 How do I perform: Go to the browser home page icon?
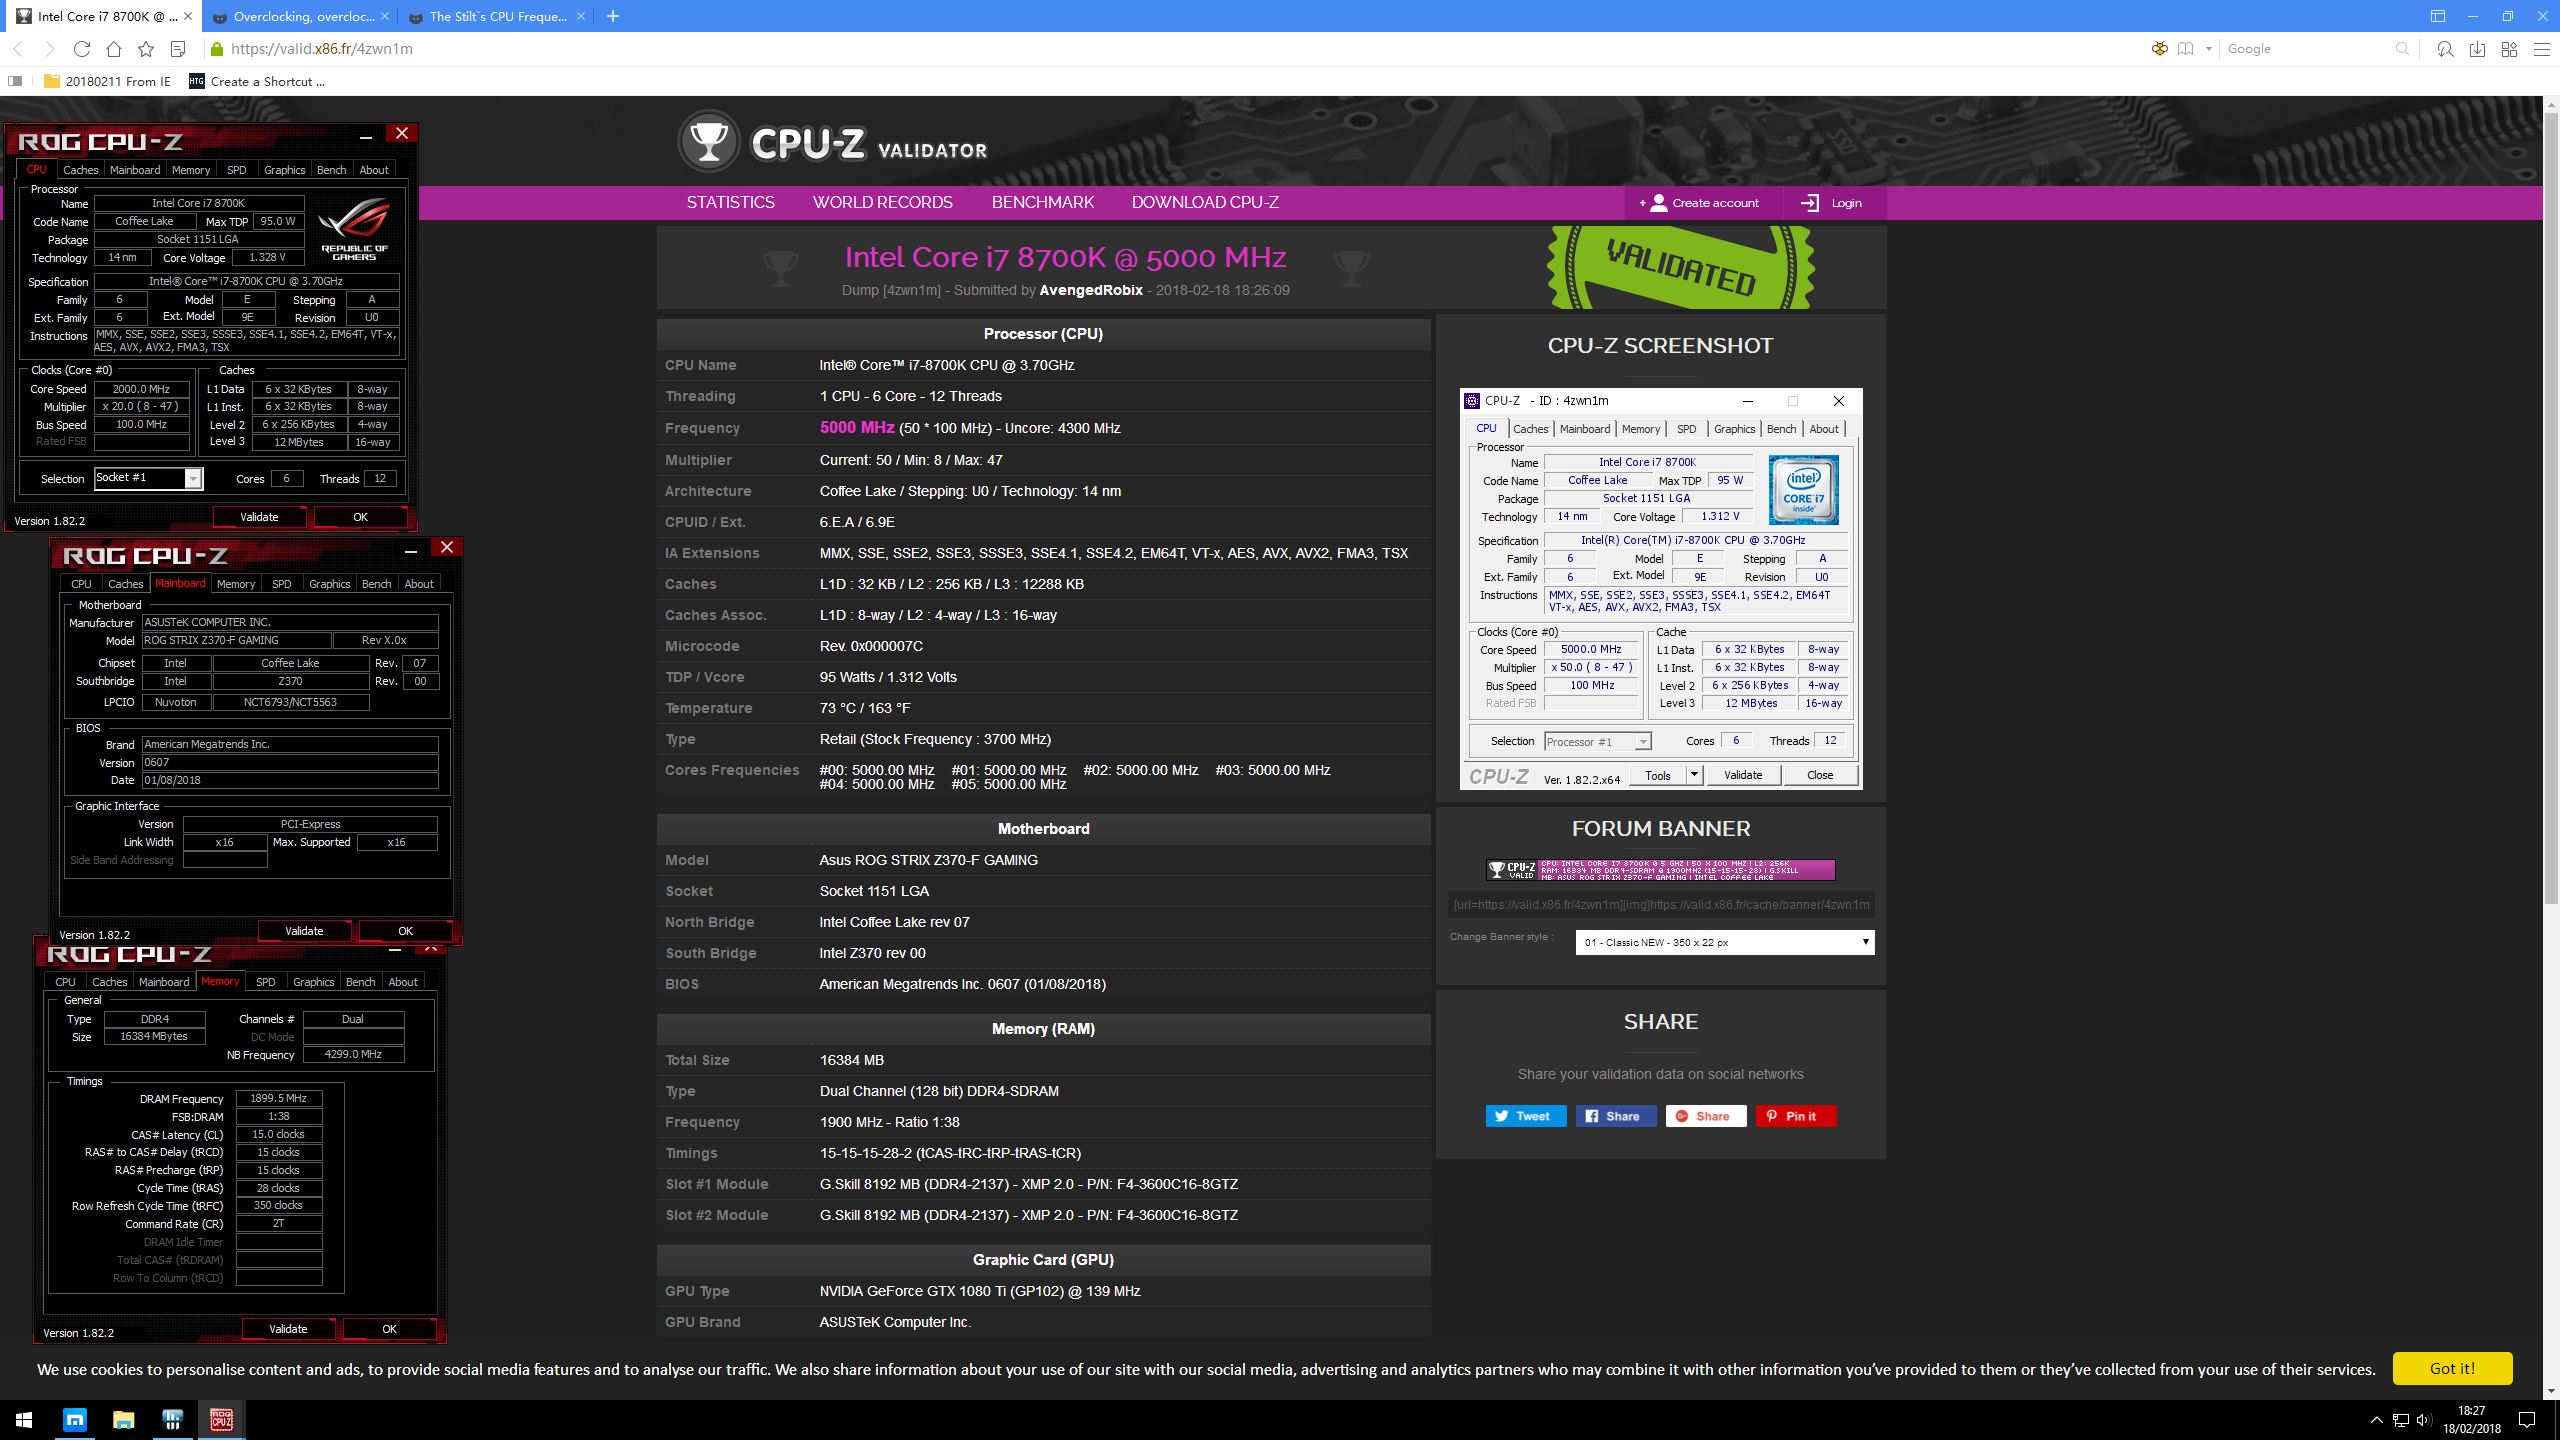[114, 49]
